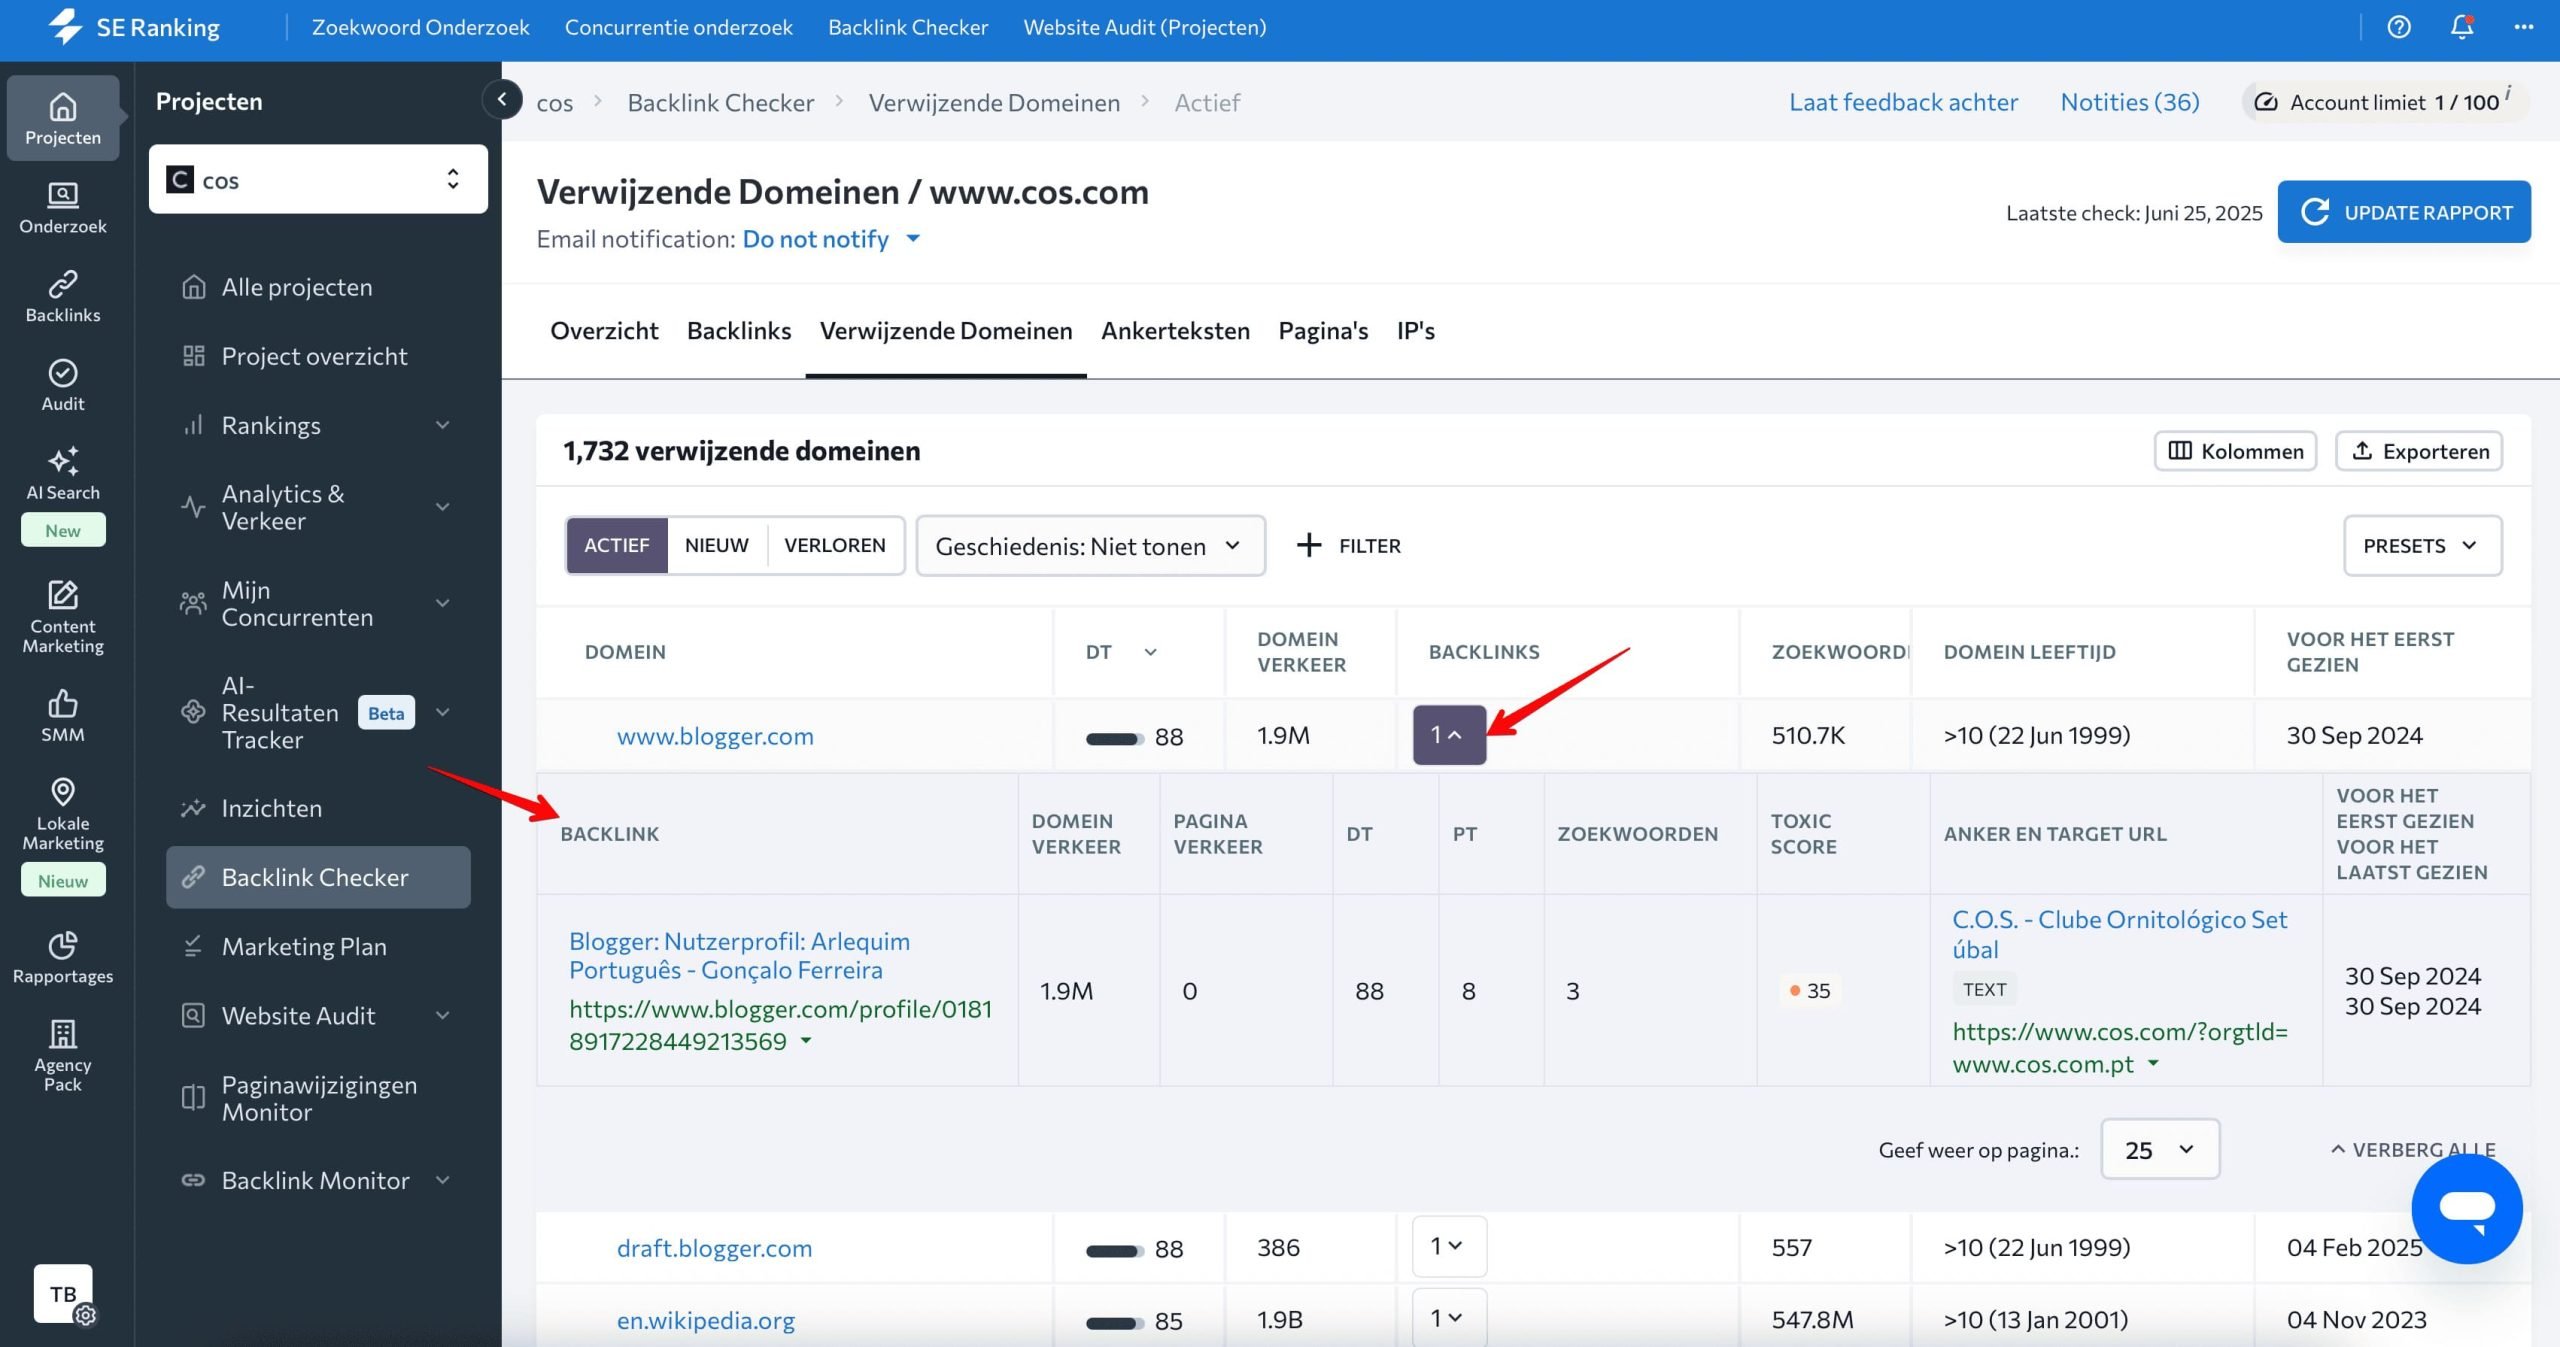The image size is (2560, 1347).
Task: Expand the Rankings menu section
Action: [x=318, y=425]
